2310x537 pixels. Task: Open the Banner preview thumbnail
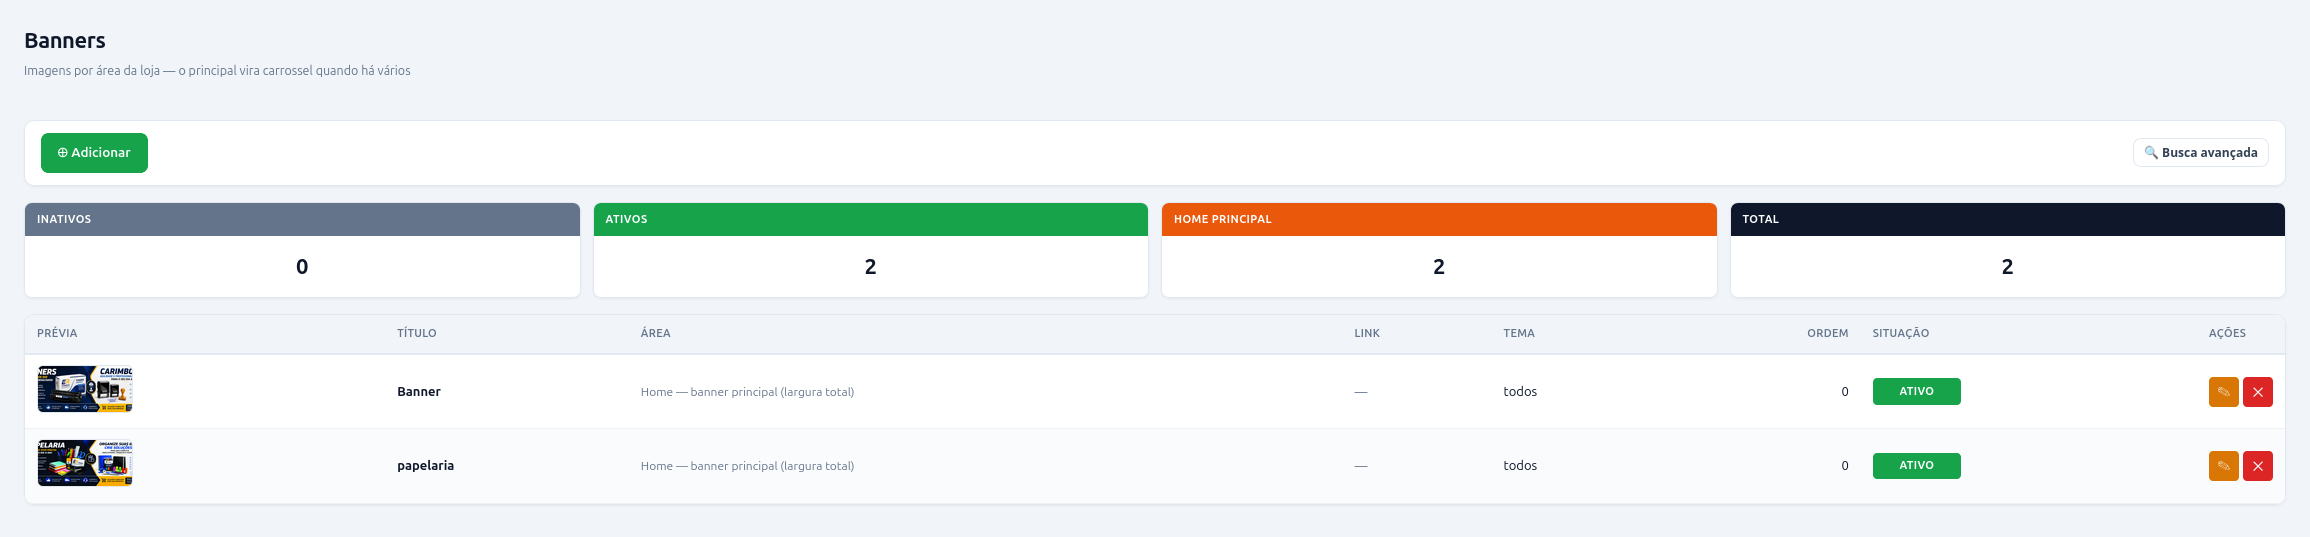pyautogui.click(x=85, y=389)
